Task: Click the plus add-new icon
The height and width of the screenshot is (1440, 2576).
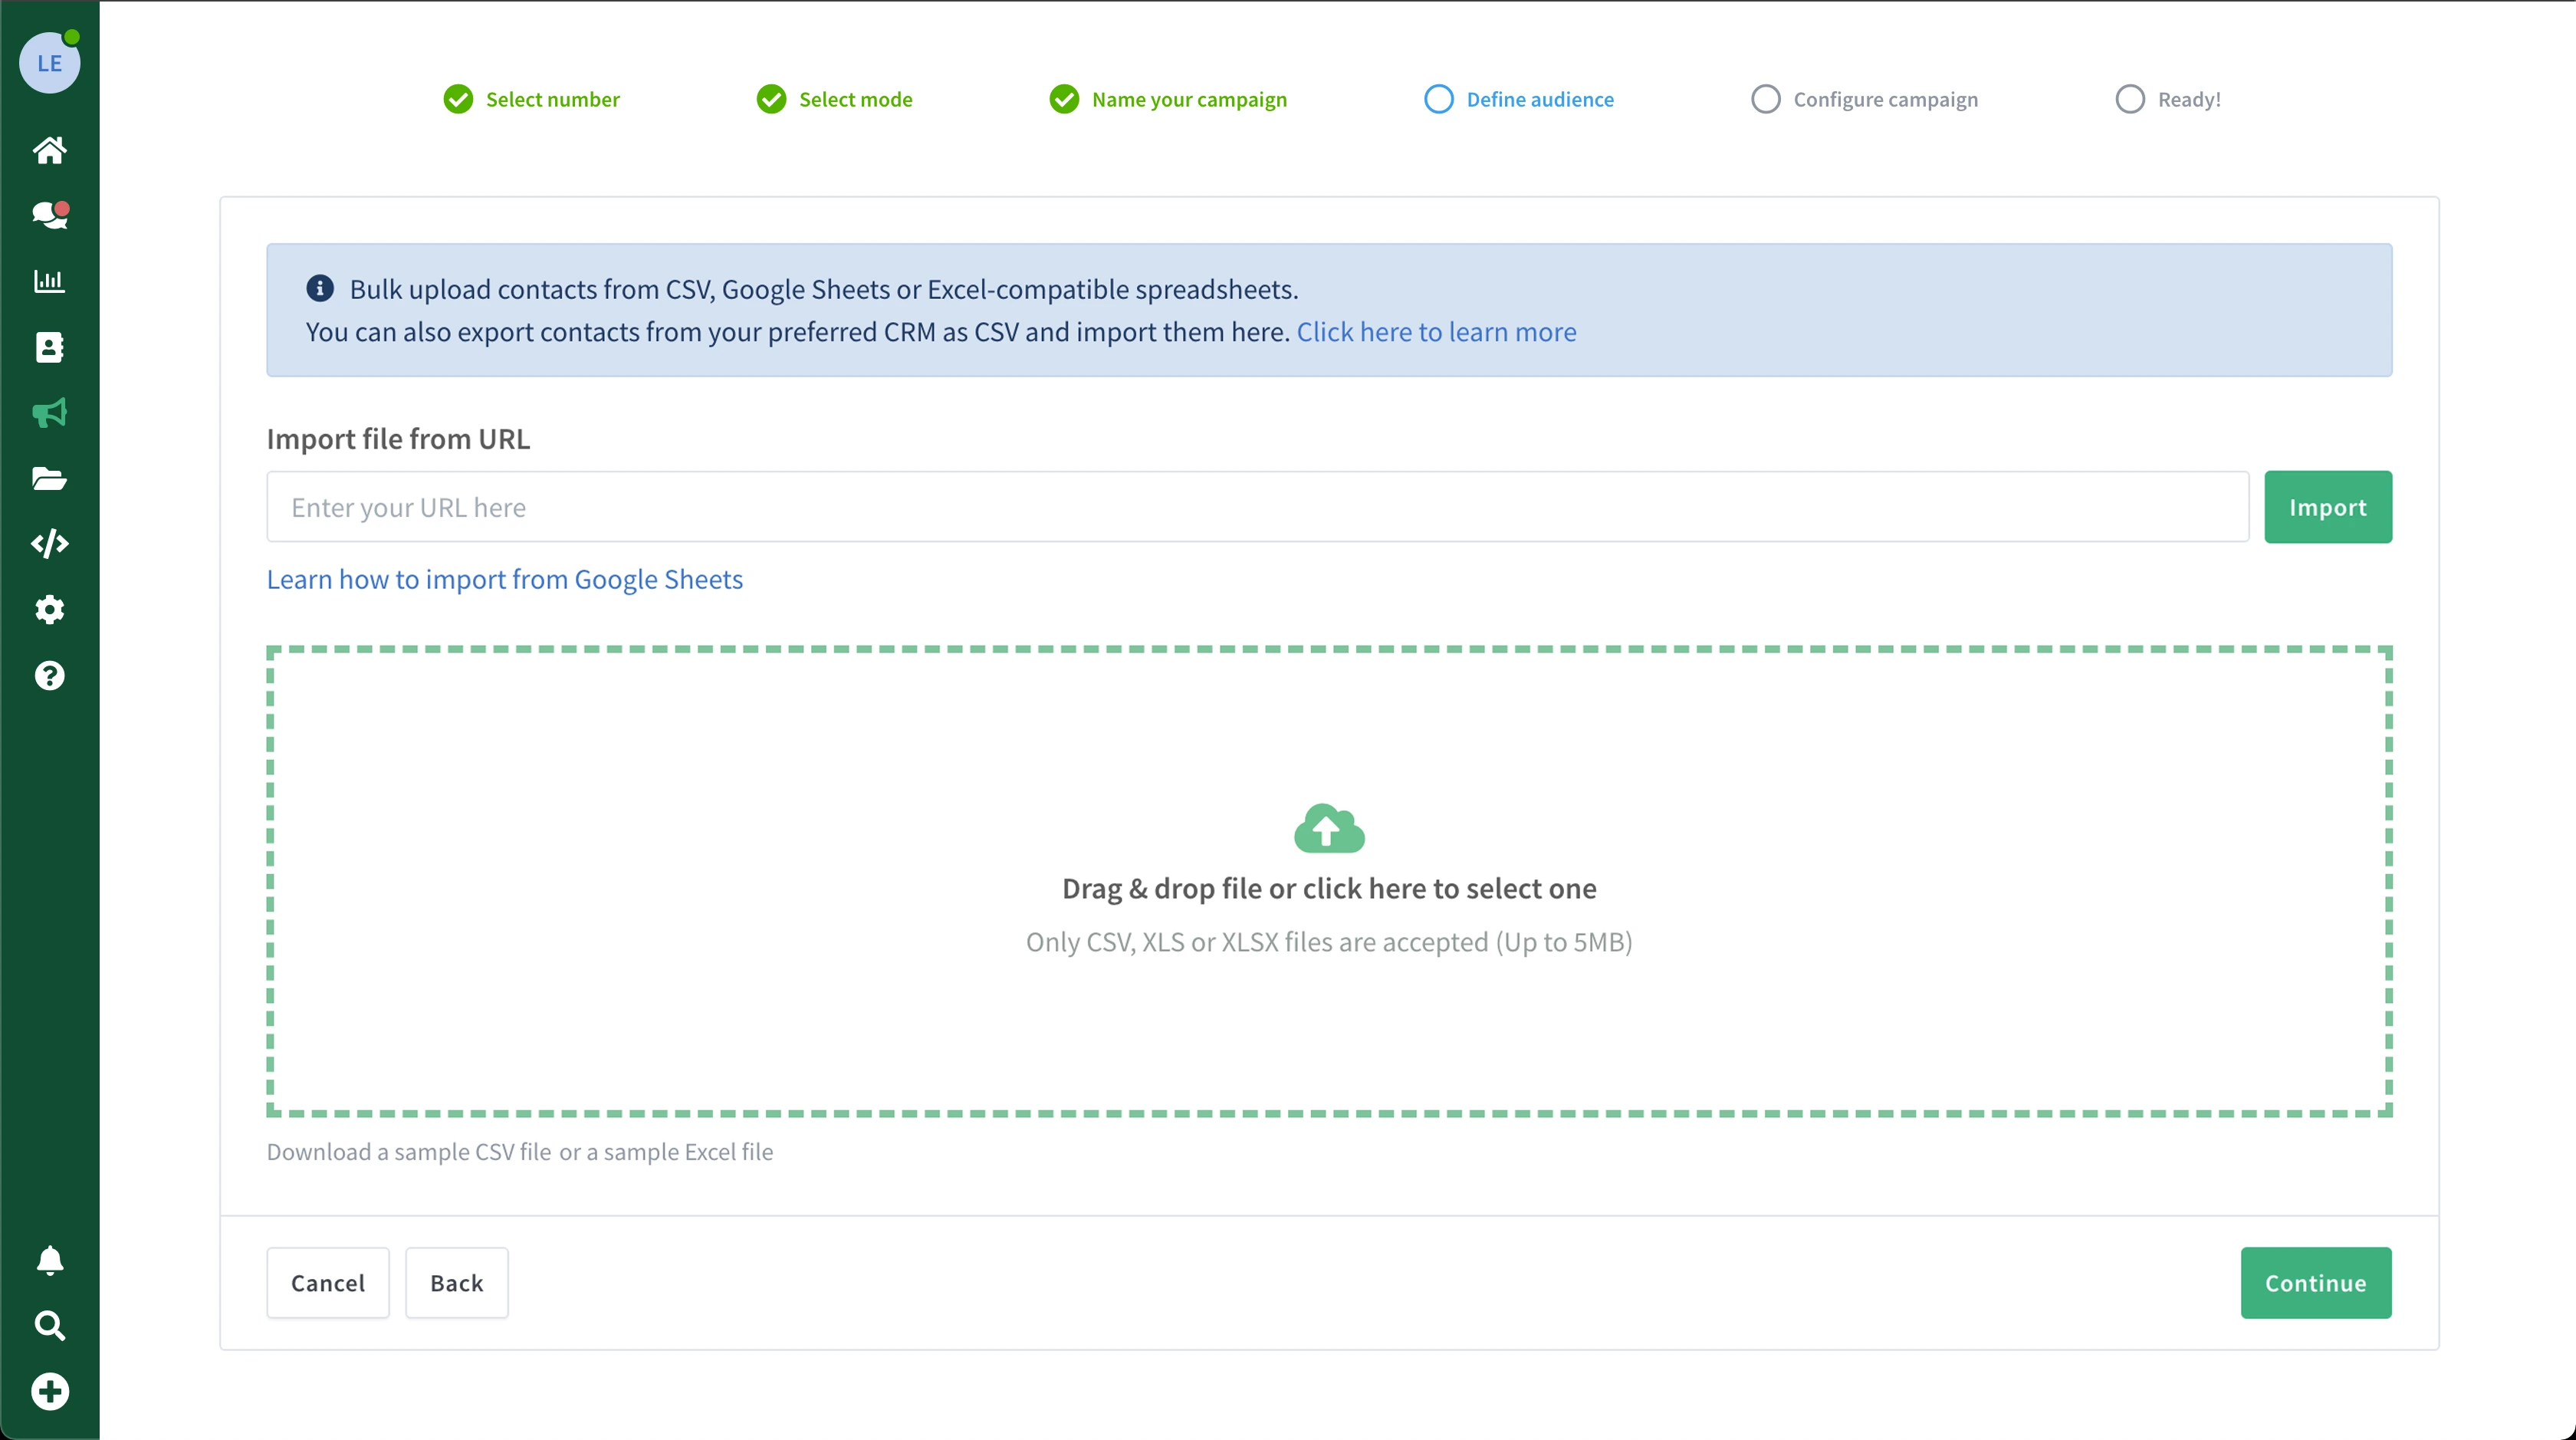Action: point(49,1392)
